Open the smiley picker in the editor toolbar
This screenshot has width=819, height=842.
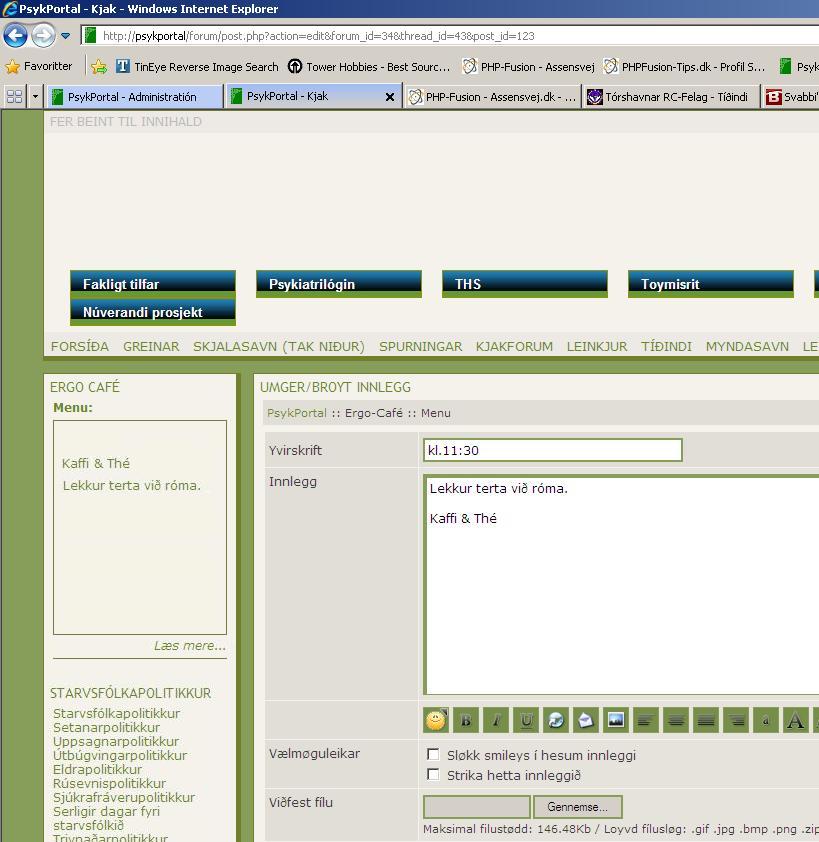tap(435, 720)
